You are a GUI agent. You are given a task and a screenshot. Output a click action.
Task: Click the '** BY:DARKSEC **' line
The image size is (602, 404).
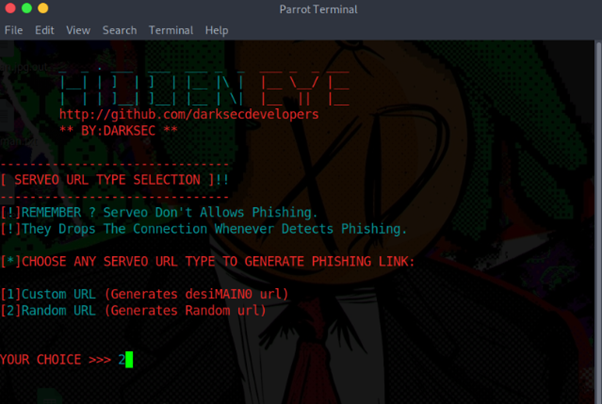(x=118, y=131)
